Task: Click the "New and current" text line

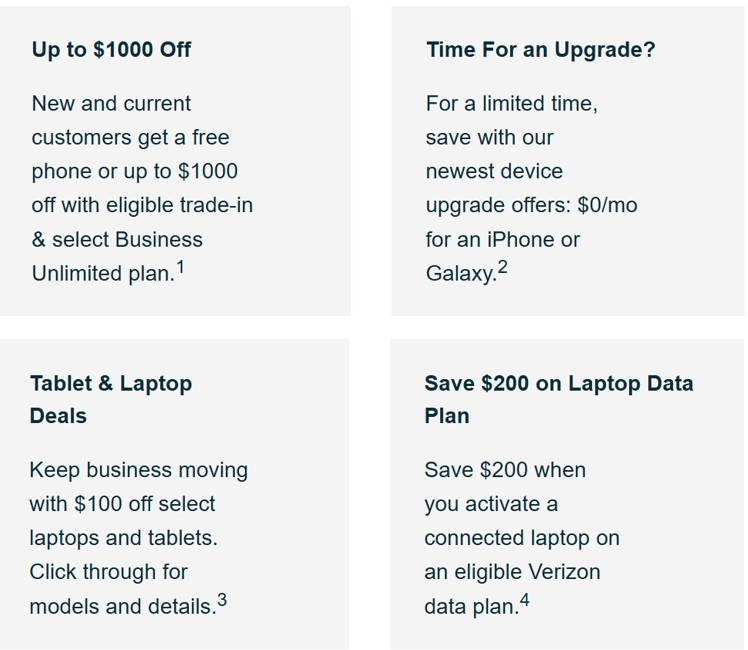Action: 111,104
